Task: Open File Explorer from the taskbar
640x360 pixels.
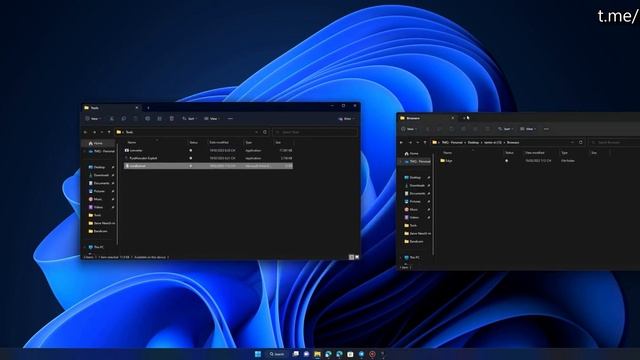Action: [x=317, y=354]
